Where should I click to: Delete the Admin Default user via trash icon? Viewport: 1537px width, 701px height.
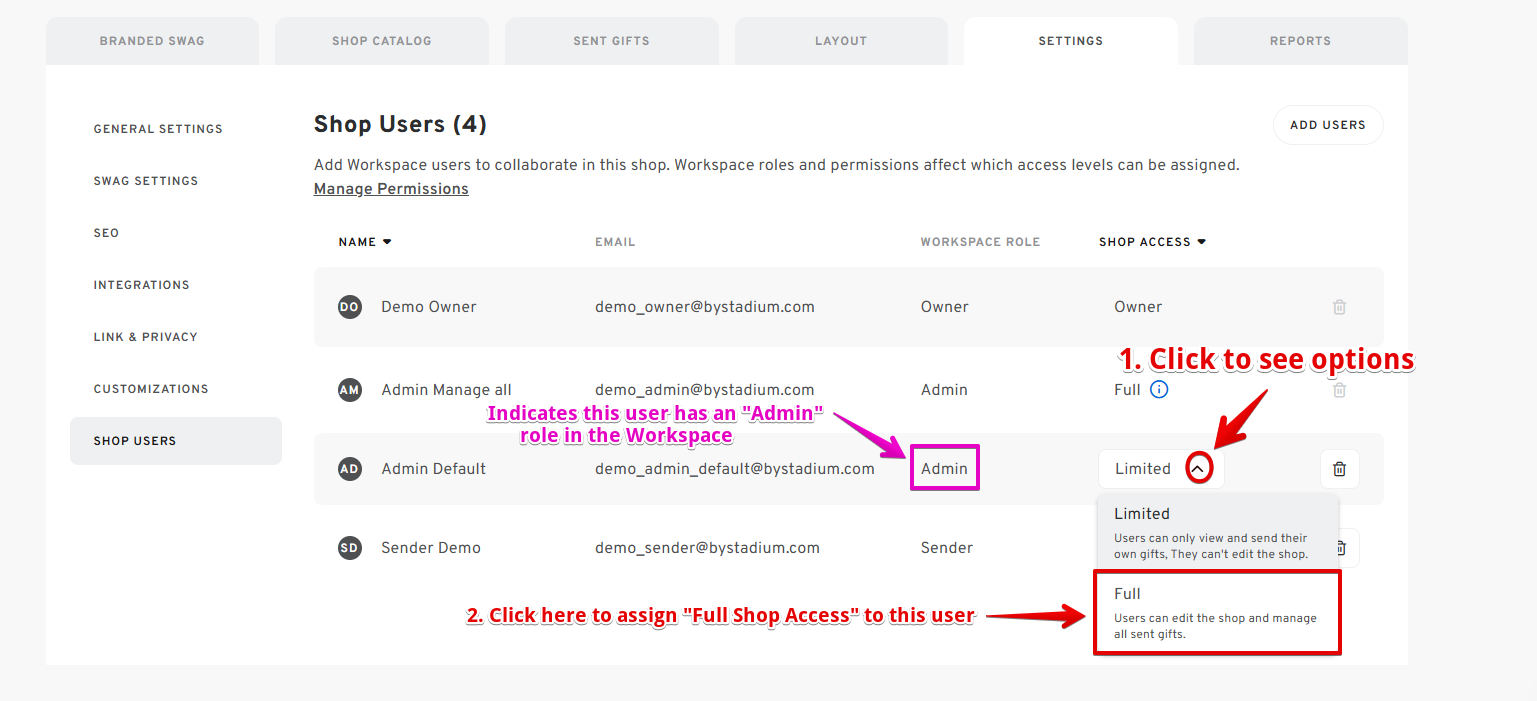(1339, 469)
